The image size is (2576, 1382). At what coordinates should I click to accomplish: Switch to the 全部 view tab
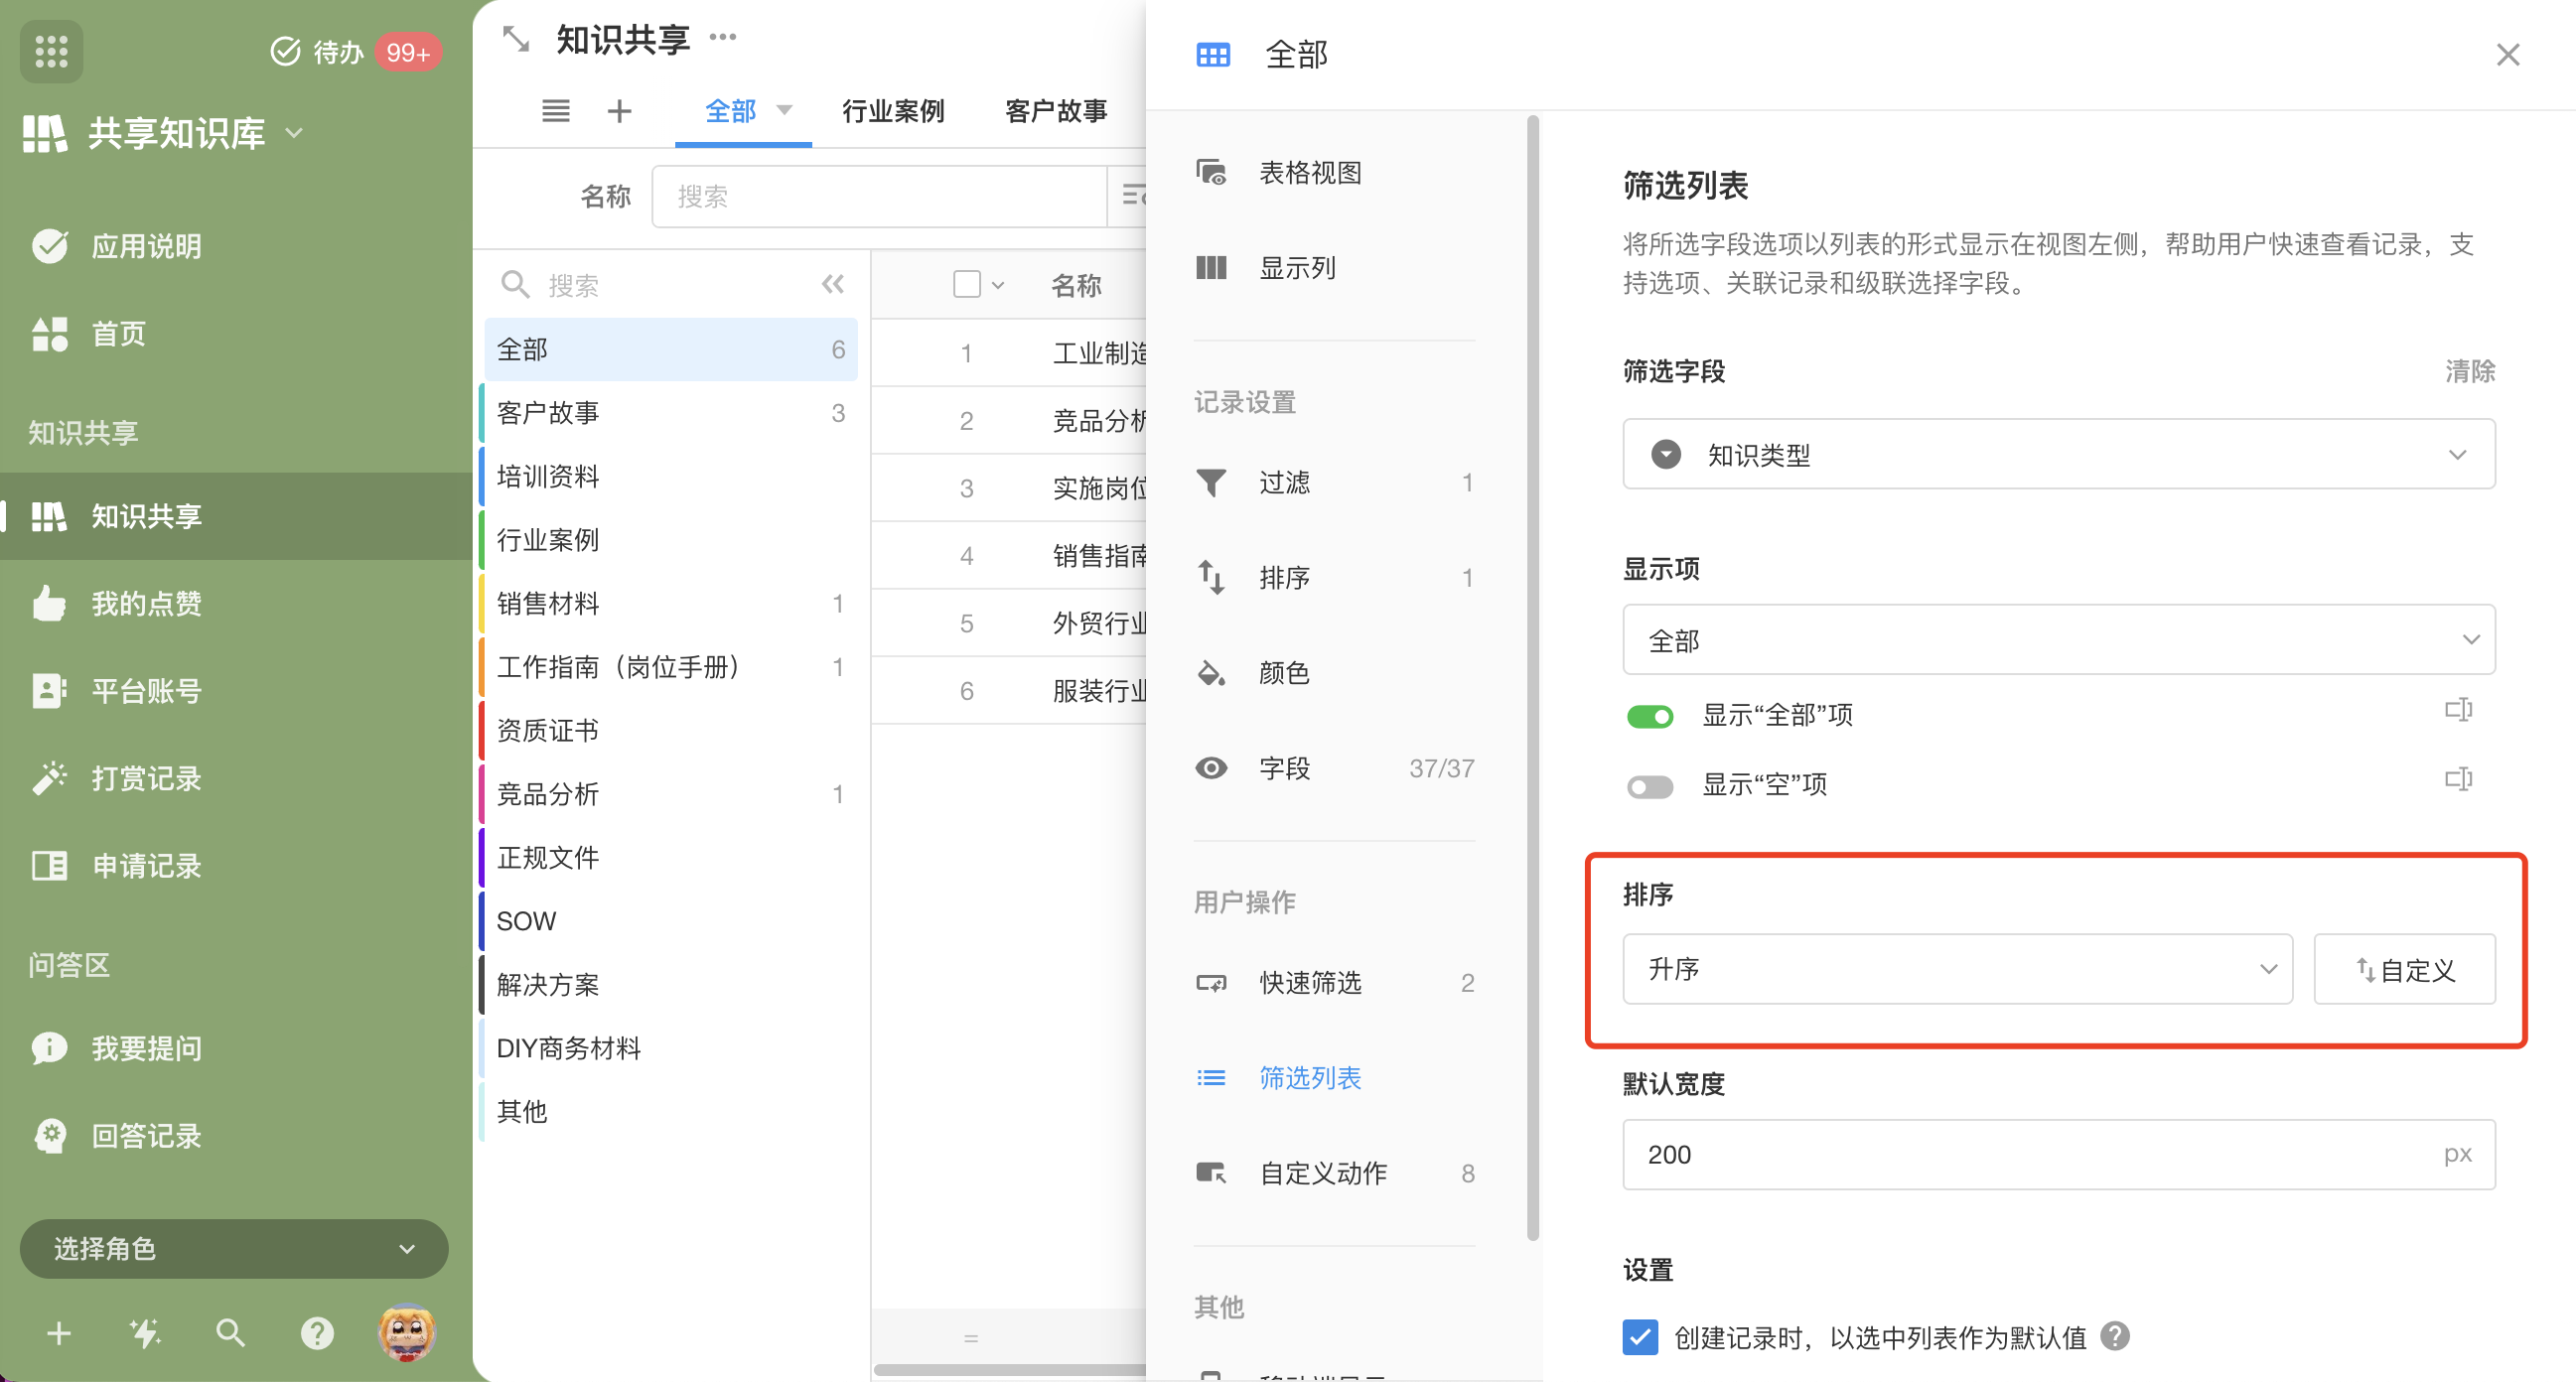point(730,111)
